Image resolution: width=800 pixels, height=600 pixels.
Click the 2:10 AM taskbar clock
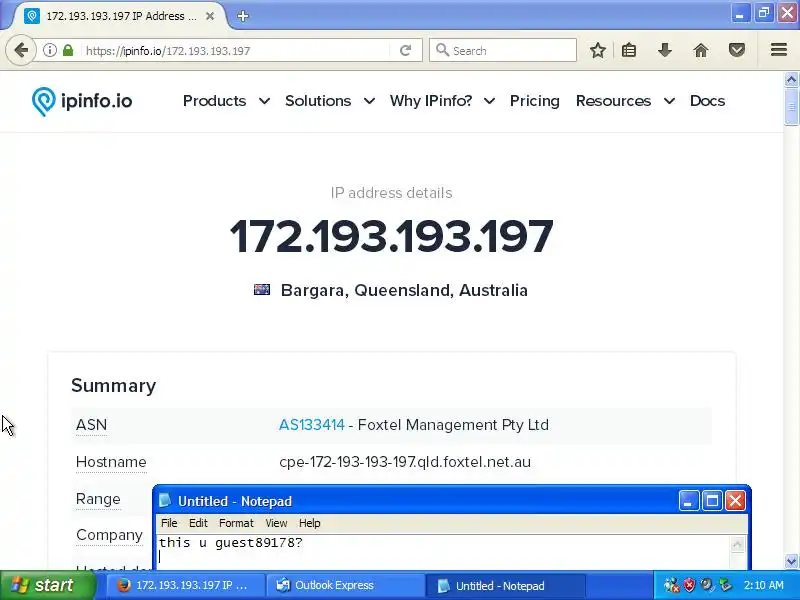pos(763,585)
